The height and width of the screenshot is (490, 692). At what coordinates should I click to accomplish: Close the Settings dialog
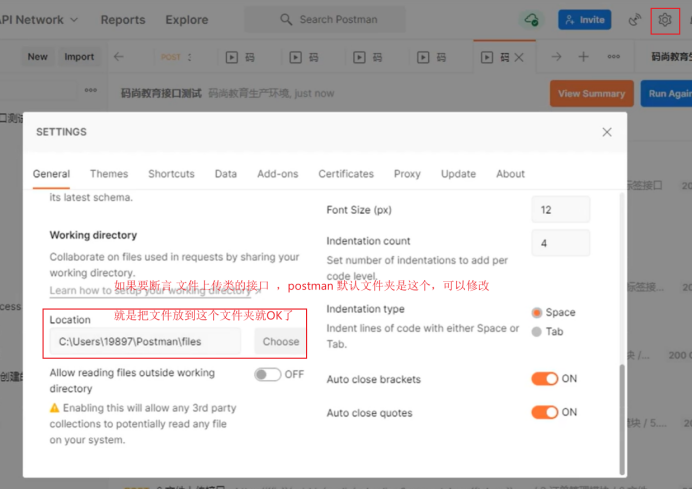pos(607,132)
